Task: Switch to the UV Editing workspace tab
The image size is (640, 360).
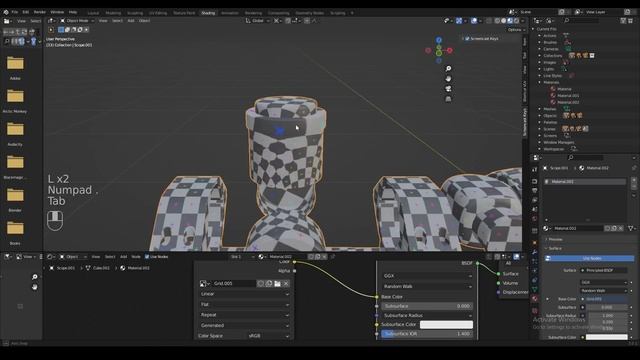Action: tap(158, 13)
